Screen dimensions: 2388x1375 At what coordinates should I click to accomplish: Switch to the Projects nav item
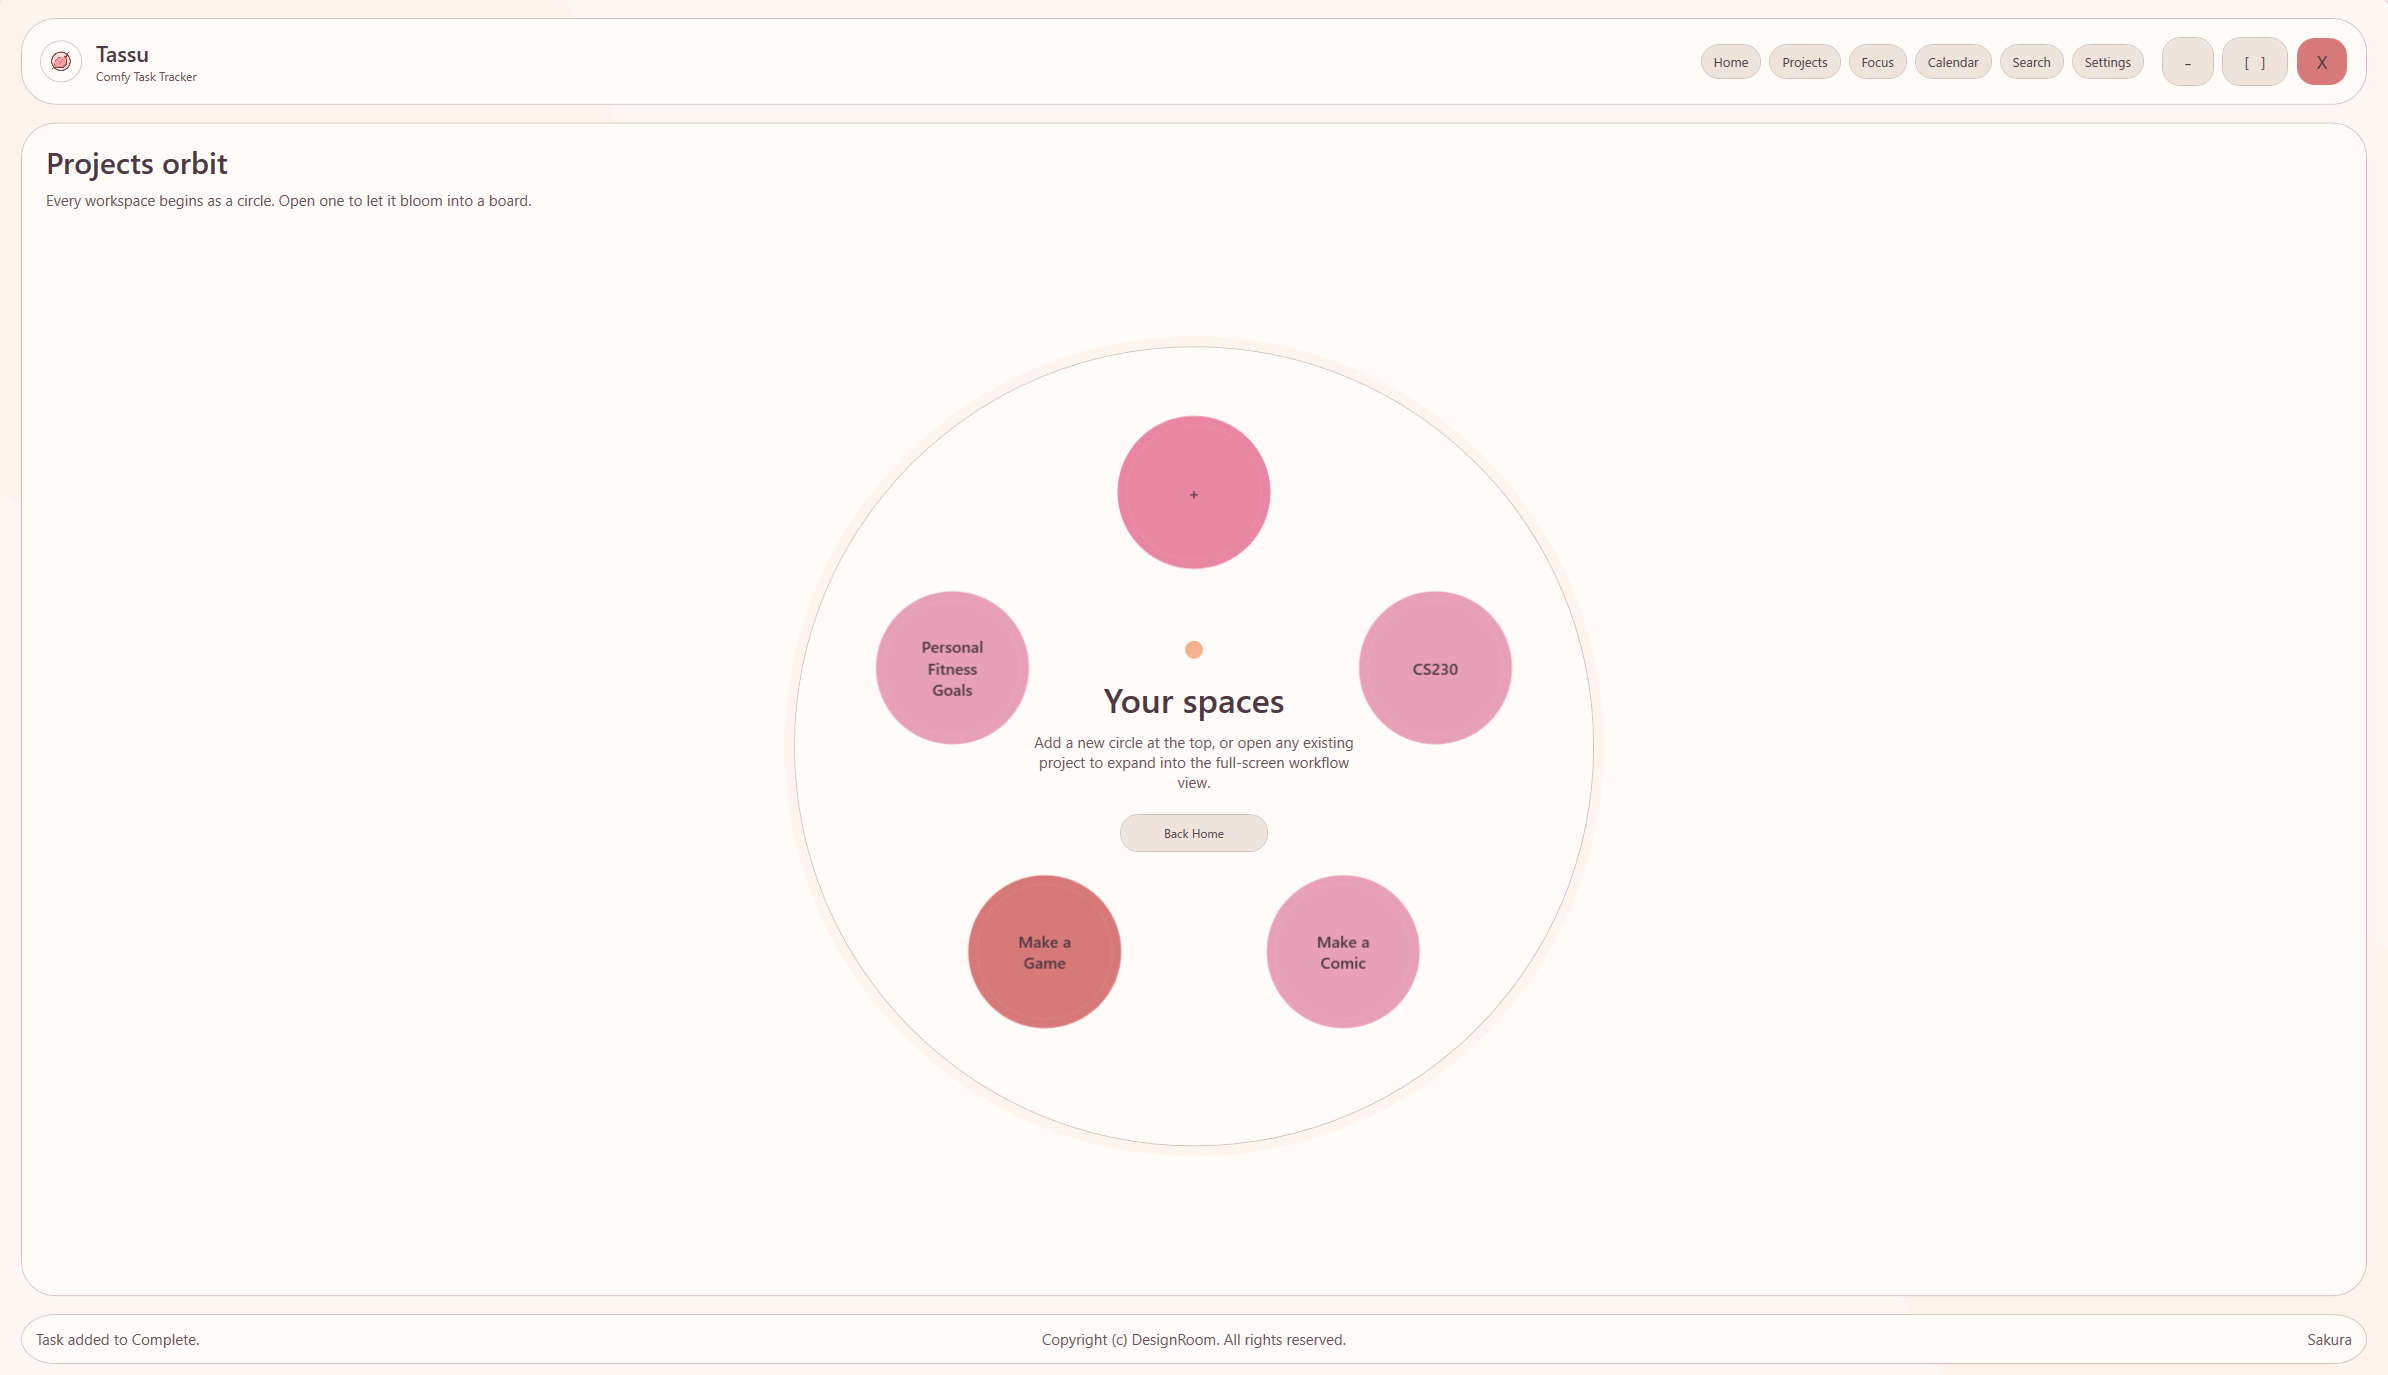pyautogui.click(x=1804, y=62)
